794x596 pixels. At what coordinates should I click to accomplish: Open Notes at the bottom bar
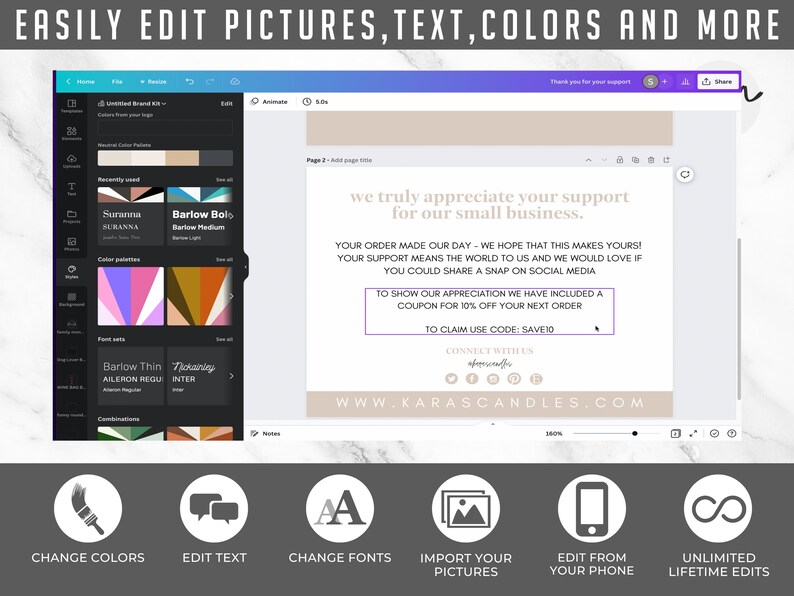coord(266,433)
